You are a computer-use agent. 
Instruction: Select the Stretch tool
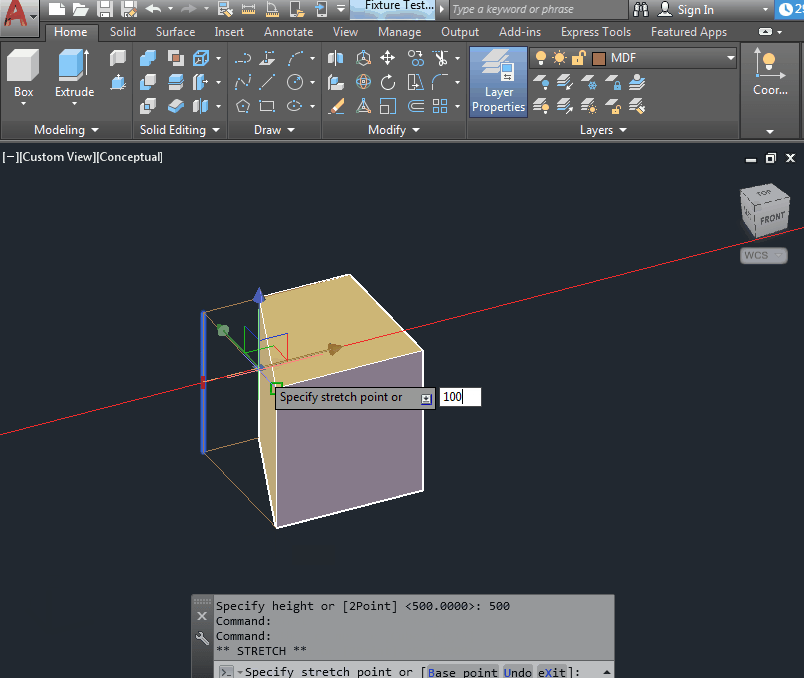point(416,82)
